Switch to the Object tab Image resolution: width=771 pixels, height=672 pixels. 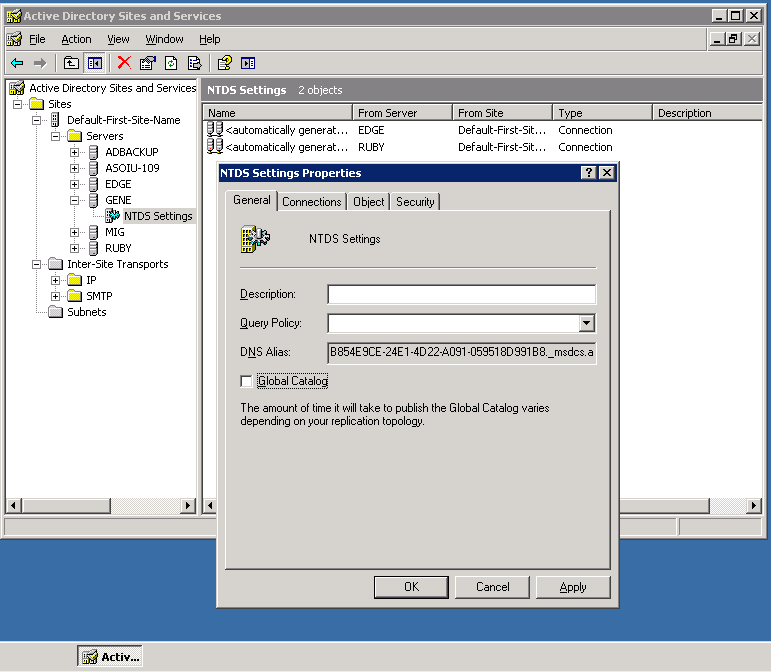[368, 202]
